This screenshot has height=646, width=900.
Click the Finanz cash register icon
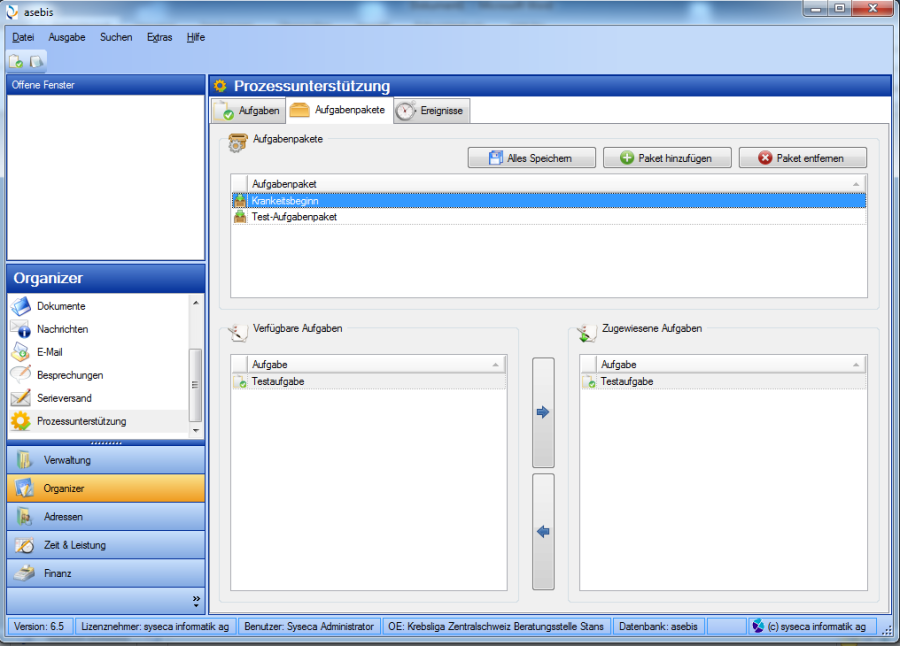24,573
